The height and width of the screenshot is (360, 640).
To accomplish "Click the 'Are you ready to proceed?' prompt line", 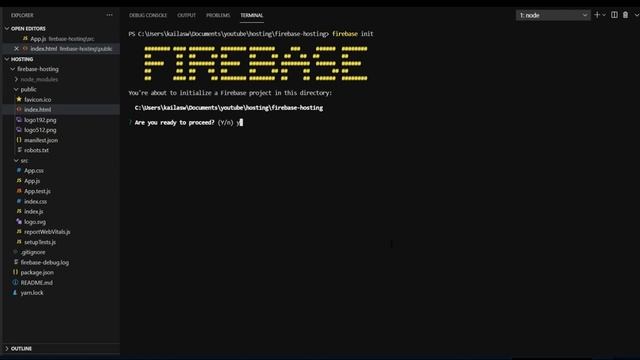I will point(186,122).
